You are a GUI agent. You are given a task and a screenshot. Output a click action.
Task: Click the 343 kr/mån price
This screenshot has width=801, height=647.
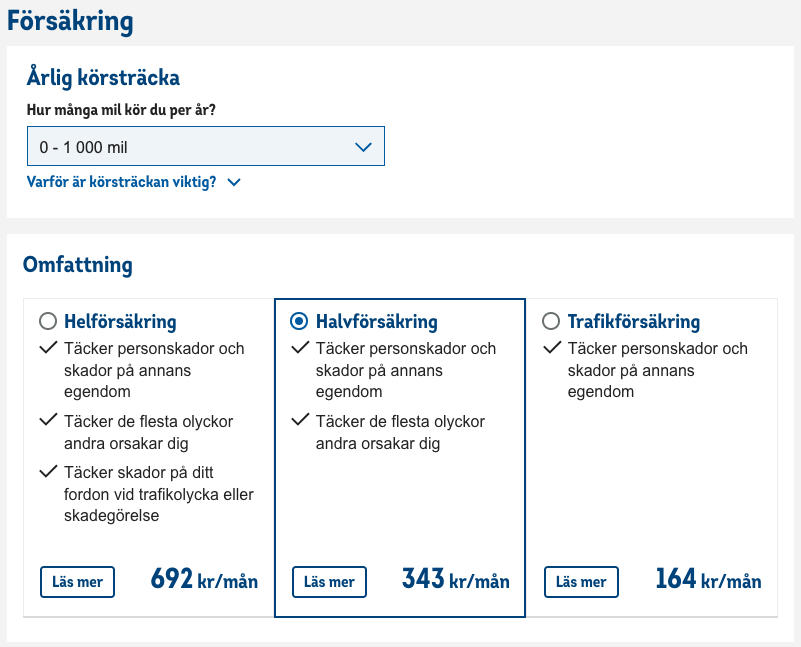pyautogui.click(x=455, y=580)
